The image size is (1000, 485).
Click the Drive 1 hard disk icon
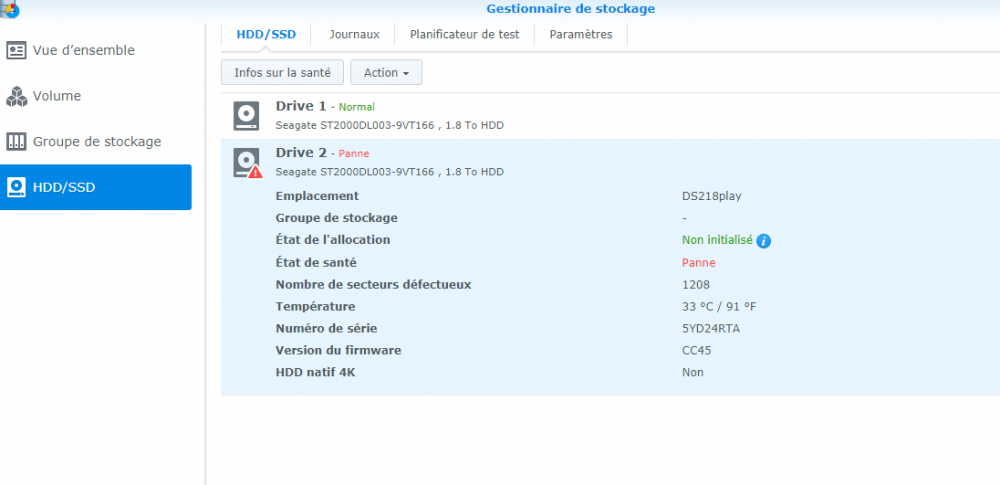(246, 116)
